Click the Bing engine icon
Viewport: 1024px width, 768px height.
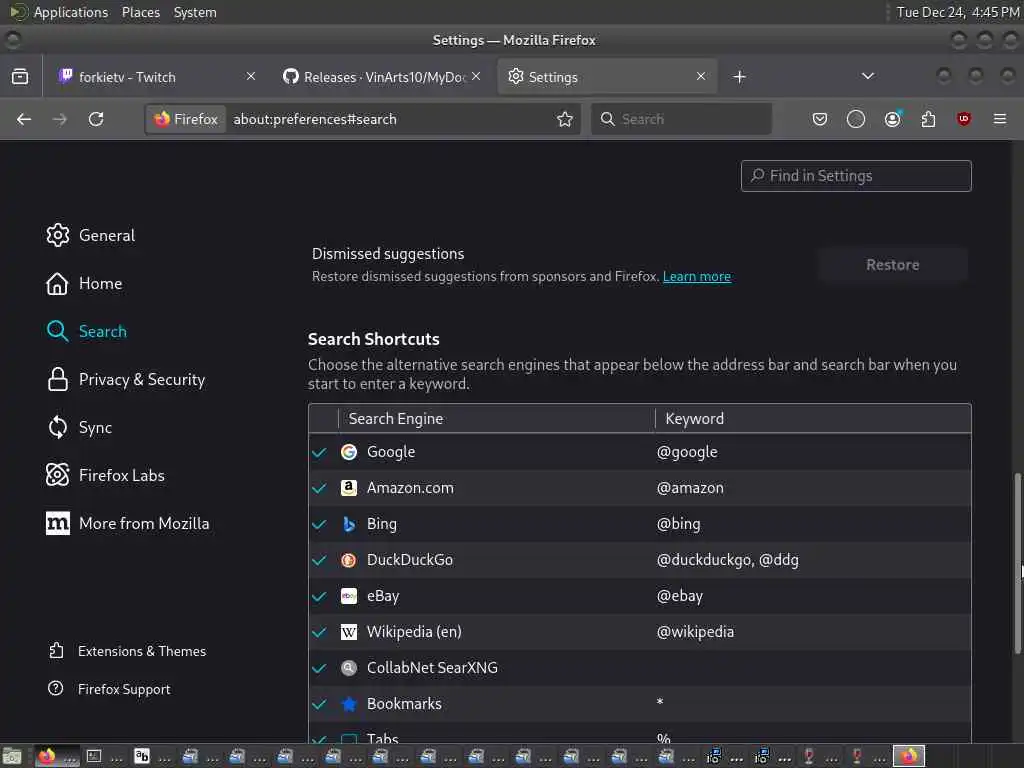[x=349, y=524]
